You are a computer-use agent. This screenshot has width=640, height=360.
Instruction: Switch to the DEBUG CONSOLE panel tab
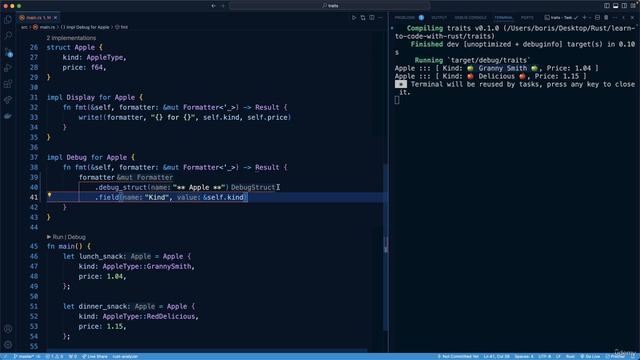(470, 18)
